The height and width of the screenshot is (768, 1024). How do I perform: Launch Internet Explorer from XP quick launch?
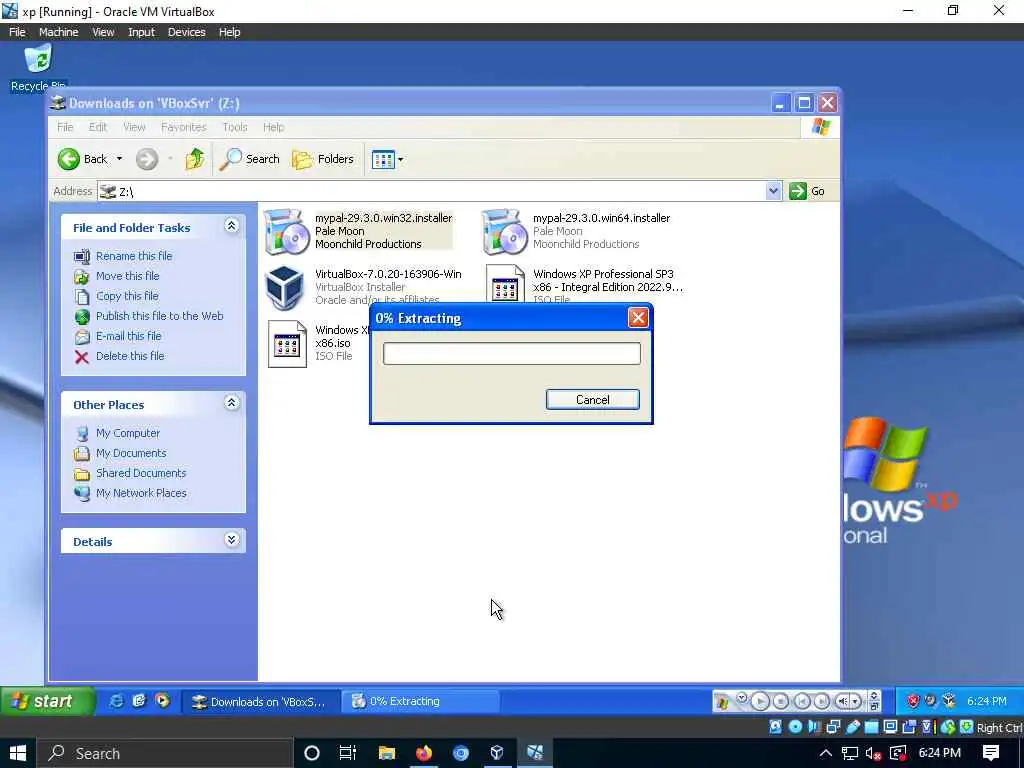tap(116, 701)
